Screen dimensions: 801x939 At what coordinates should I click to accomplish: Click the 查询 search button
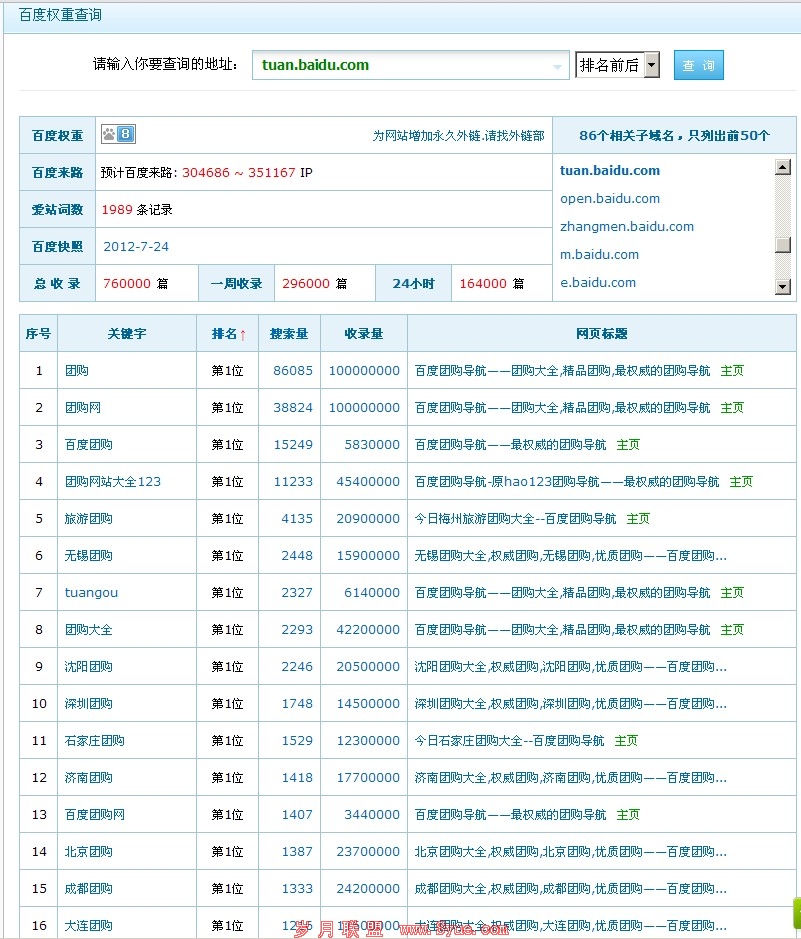pos(699,65)
